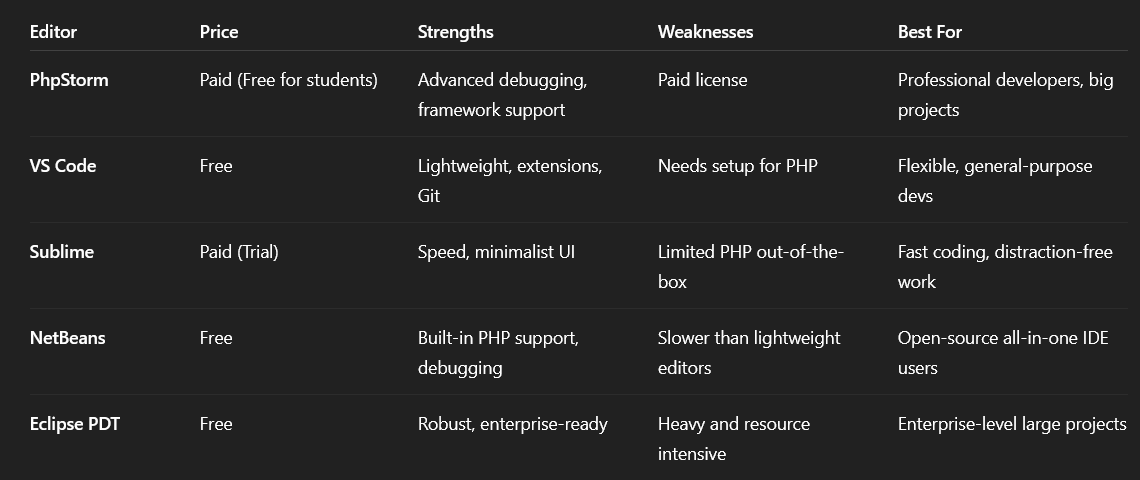Click the Editor column header
The image size is (1140, 480).
[53, 32]
